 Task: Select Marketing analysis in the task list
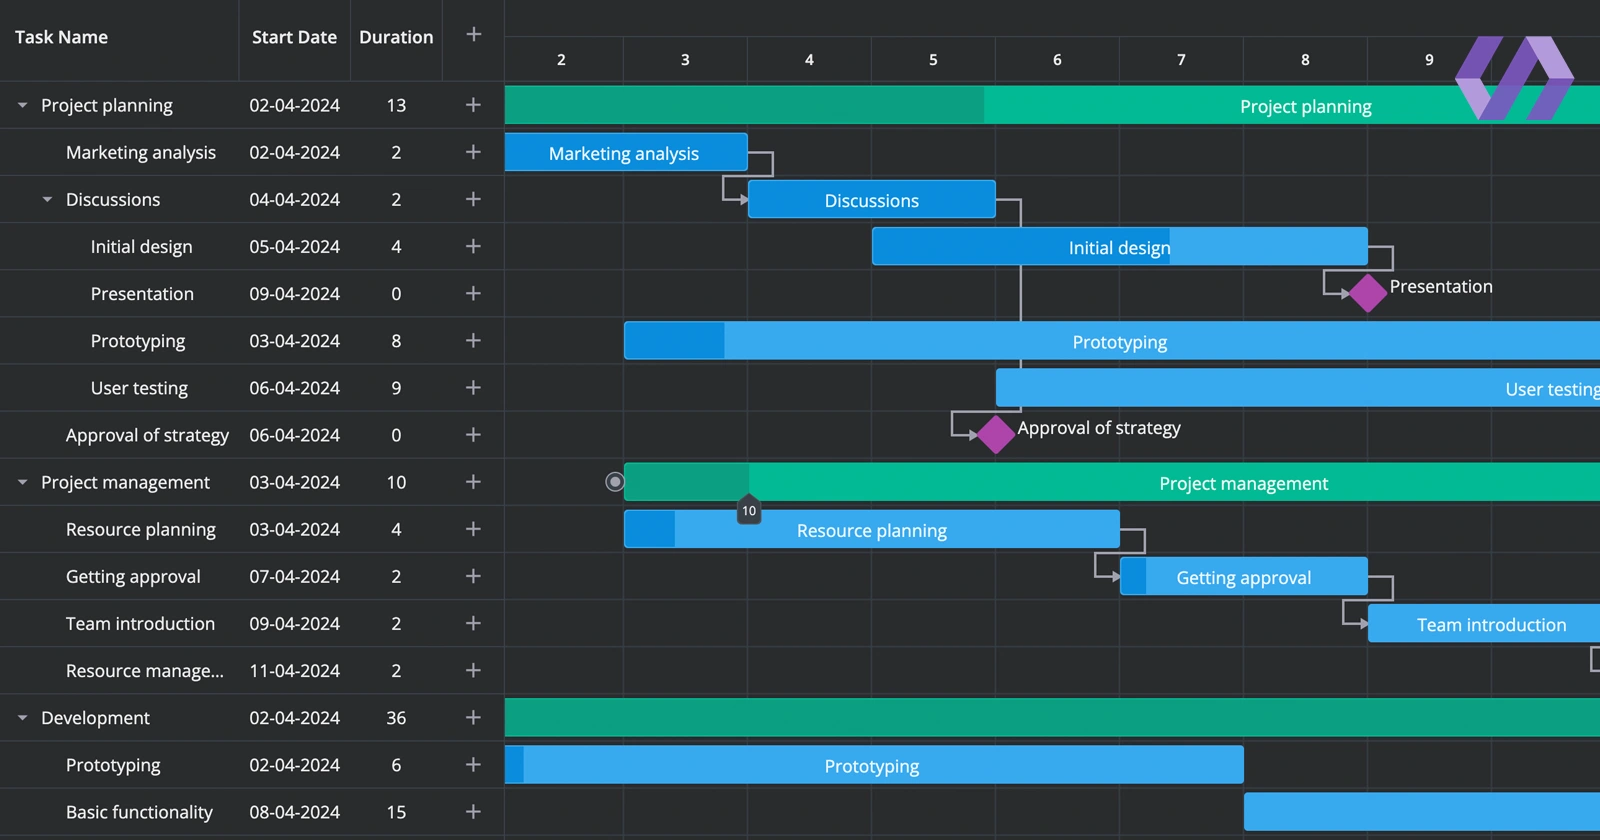(141, 152)
